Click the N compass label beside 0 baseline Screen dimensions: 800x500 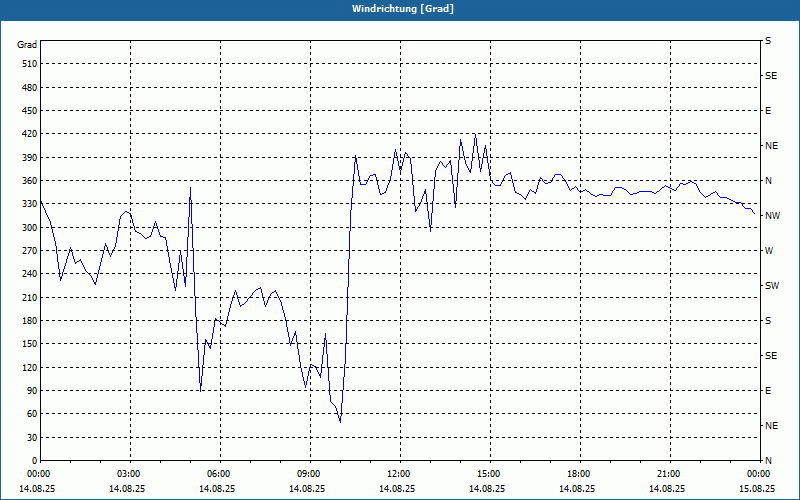(x=768, y=460)
